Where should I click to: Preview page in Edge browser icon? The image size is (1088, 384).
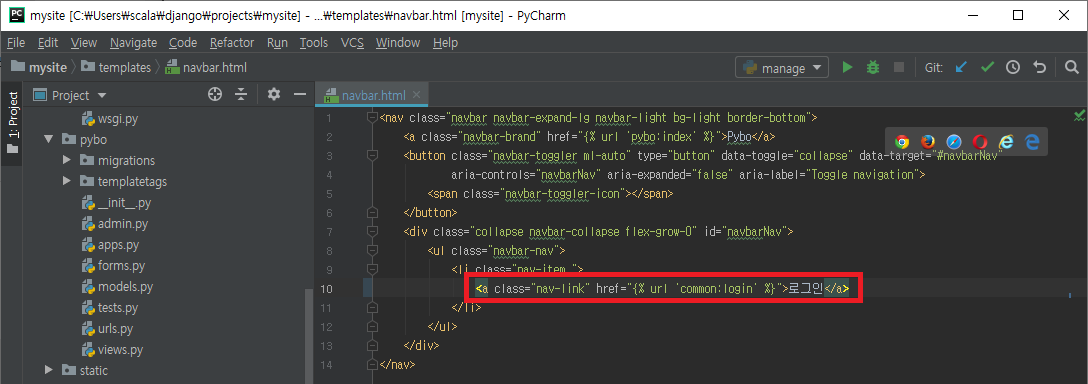[1032, 142]
